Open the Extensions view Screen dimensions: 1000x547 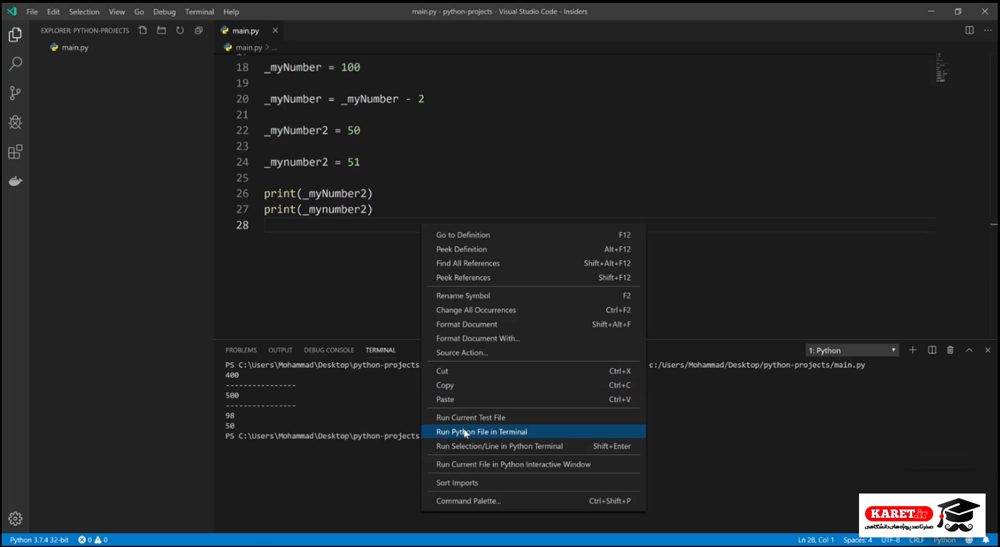click(15, 152)
